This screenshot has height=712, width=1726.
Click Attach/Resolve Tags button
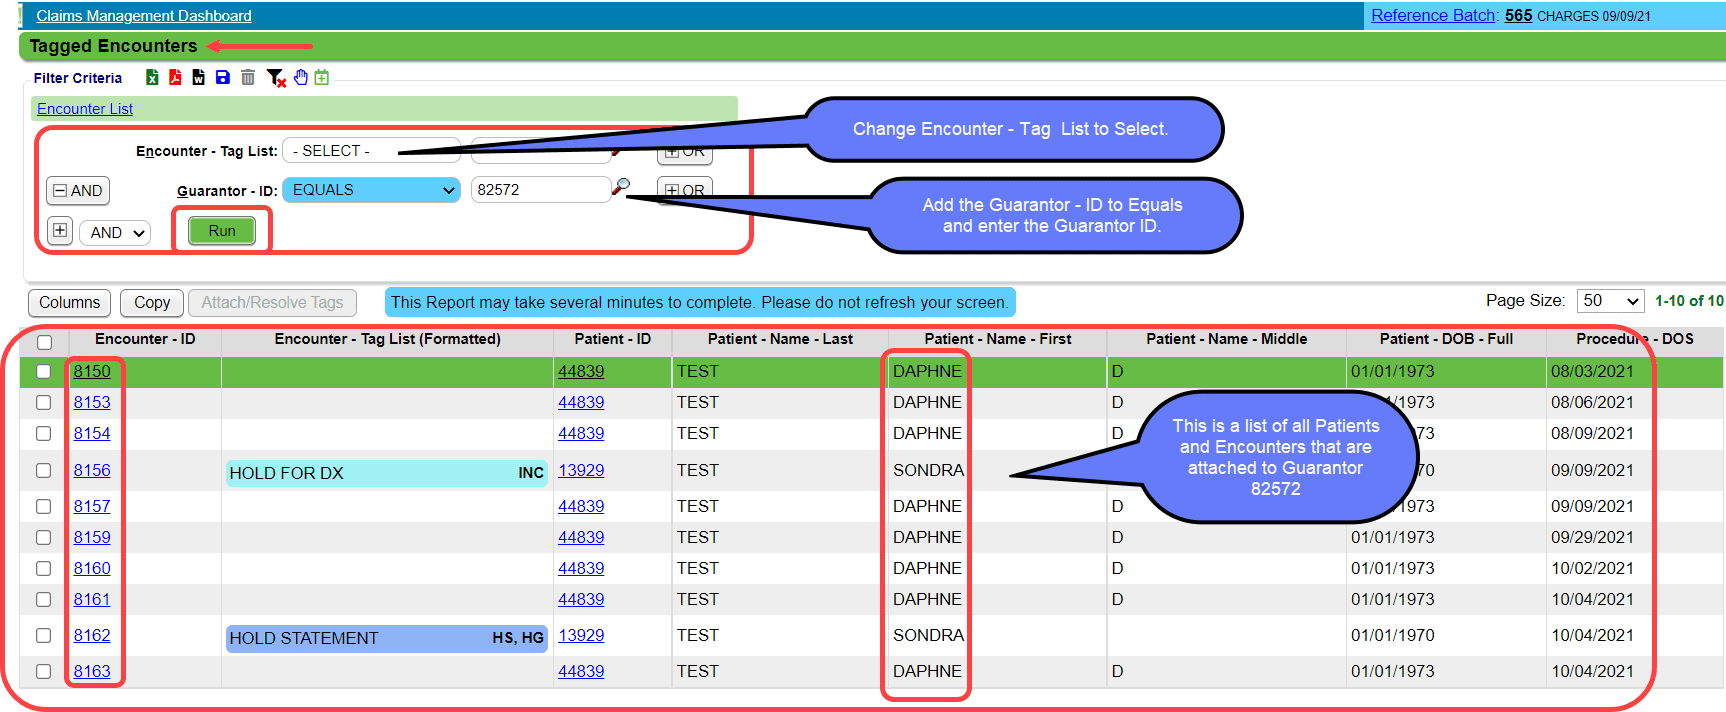coord(272,302)
